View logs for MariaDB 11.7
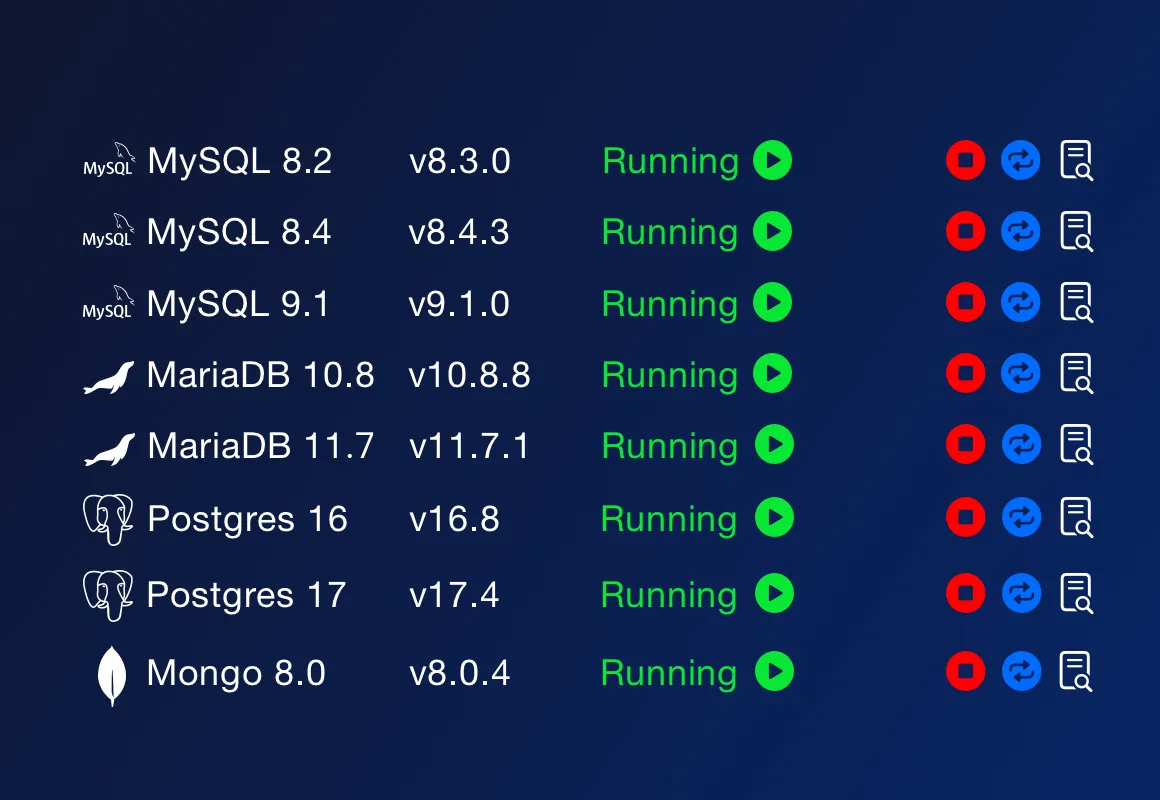This screenshot has width=1160, height=800. [x=1076, y=445]
